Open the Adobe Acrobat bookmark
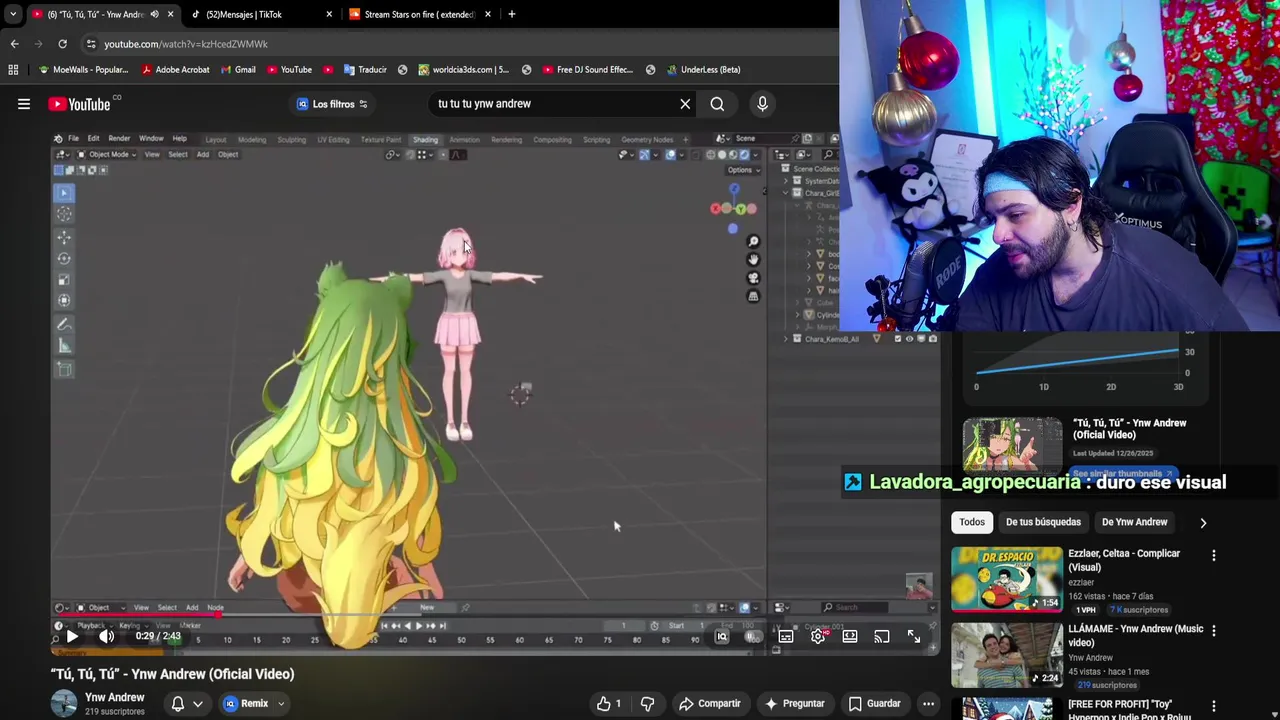 tap(175, 70)
